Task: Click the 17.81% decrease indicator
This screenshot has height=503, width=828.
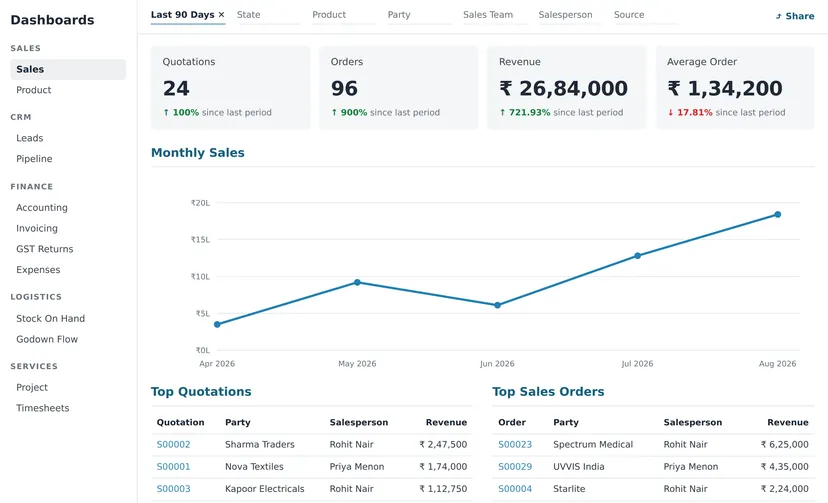Action: 690,112
